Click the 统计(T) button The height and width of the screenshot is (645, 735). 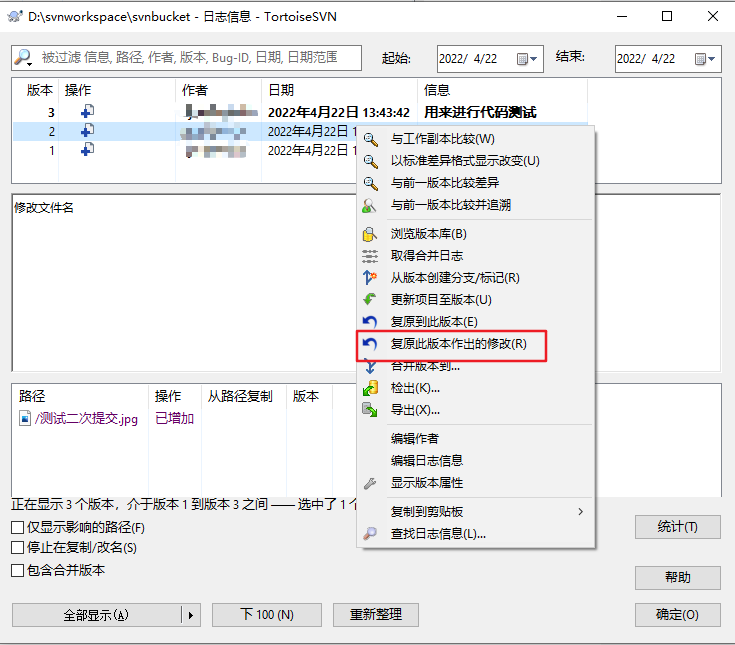click(x=677, y=527)
